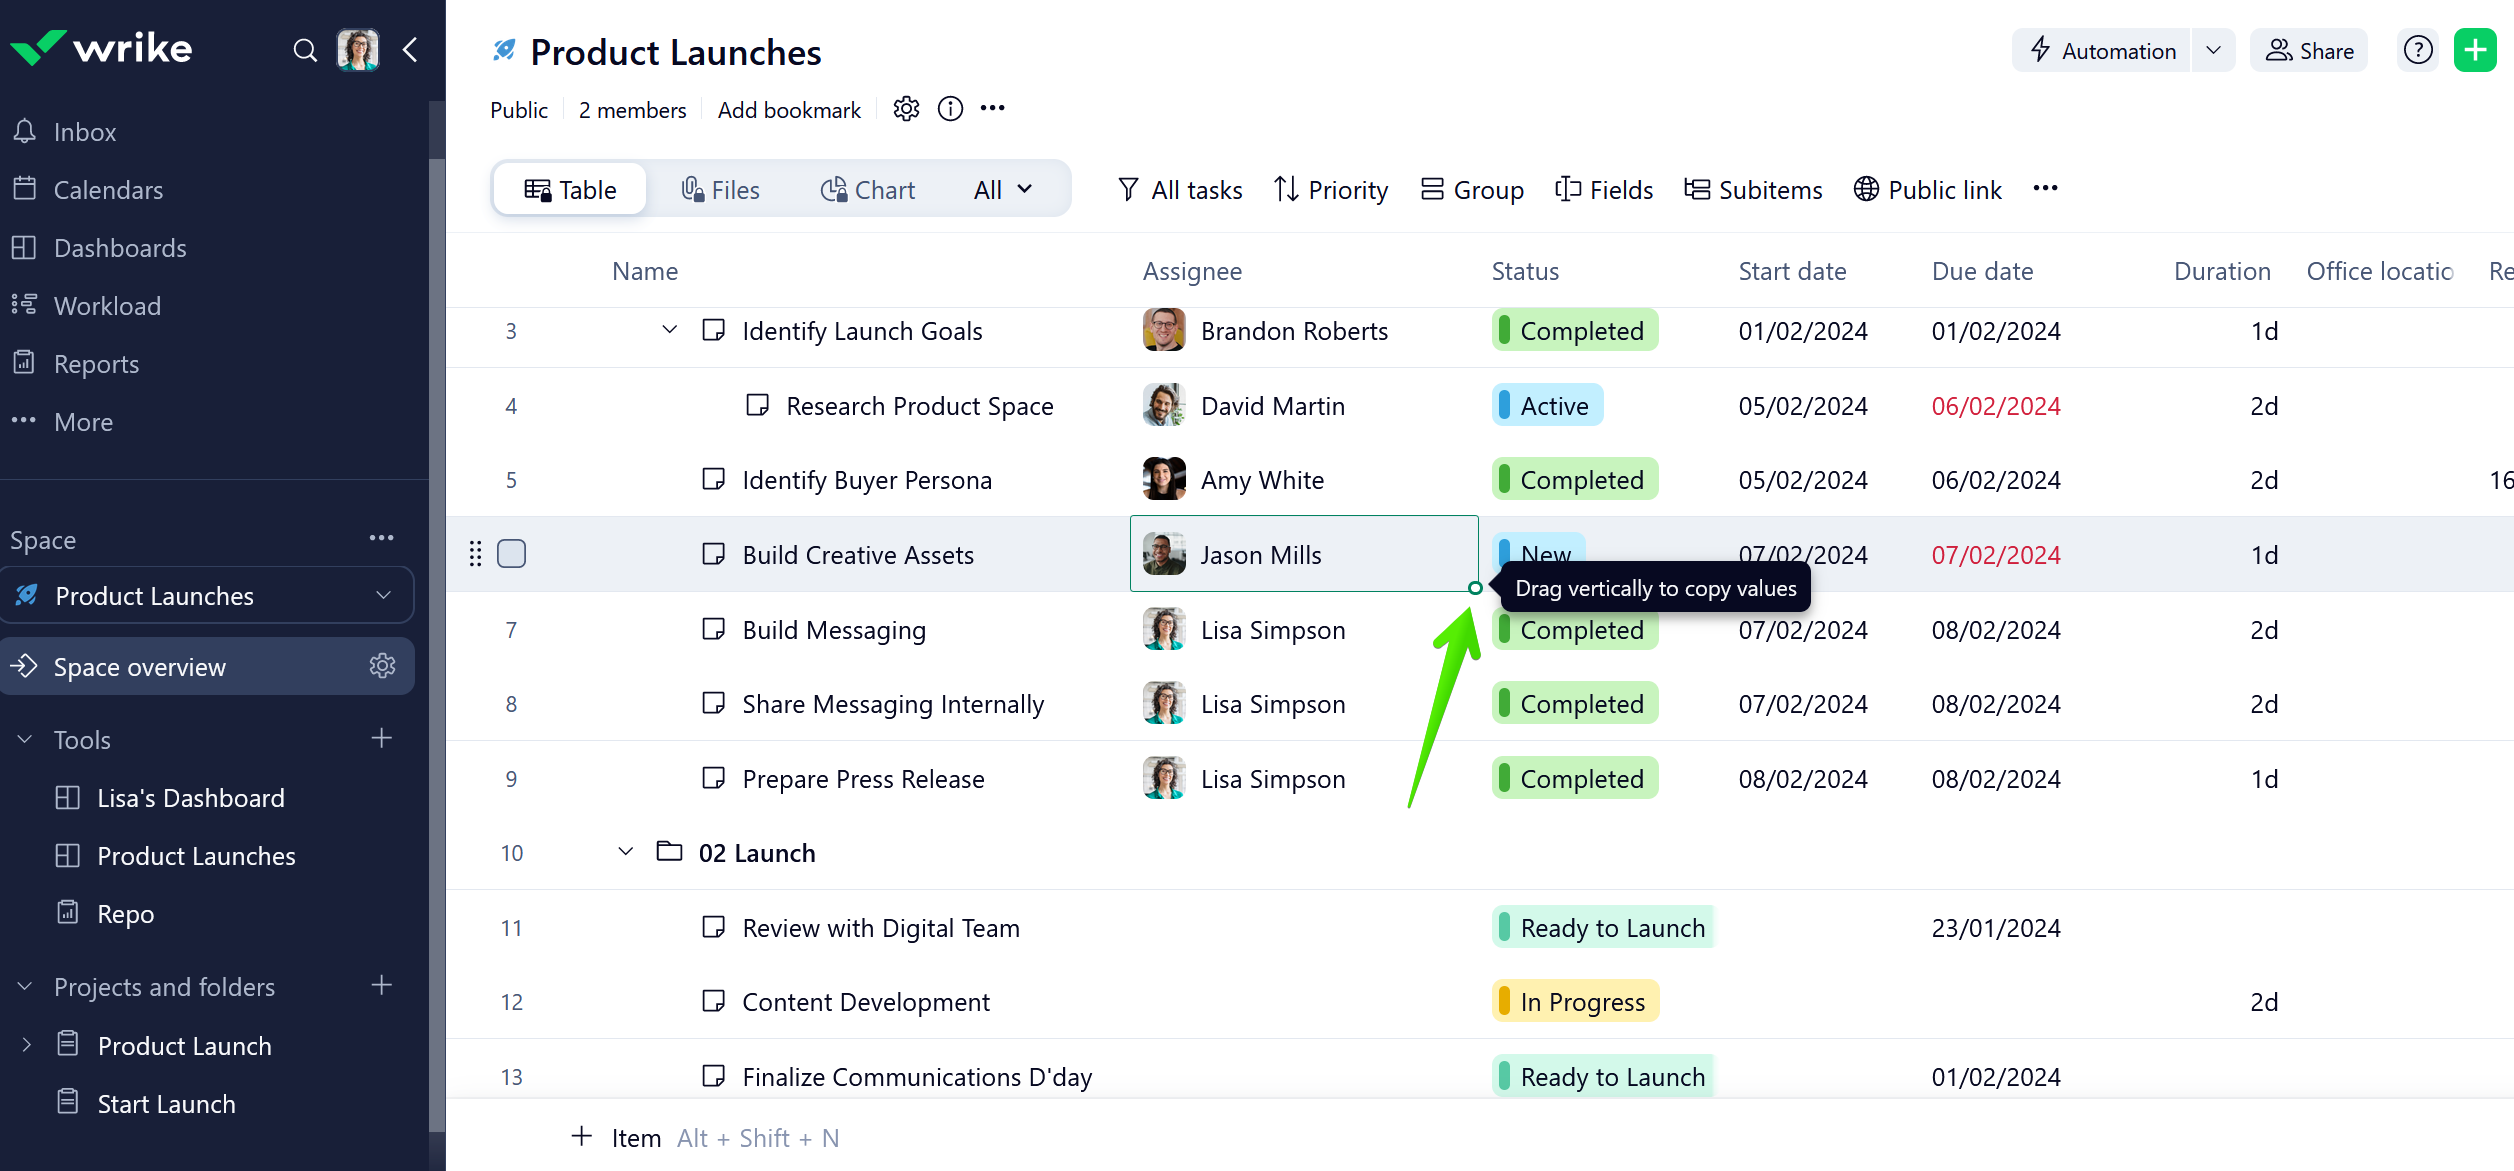The image size is (2514, 1171).
Task: Click the search magnifier icon in sidebar
Action: tap(305, 50)
